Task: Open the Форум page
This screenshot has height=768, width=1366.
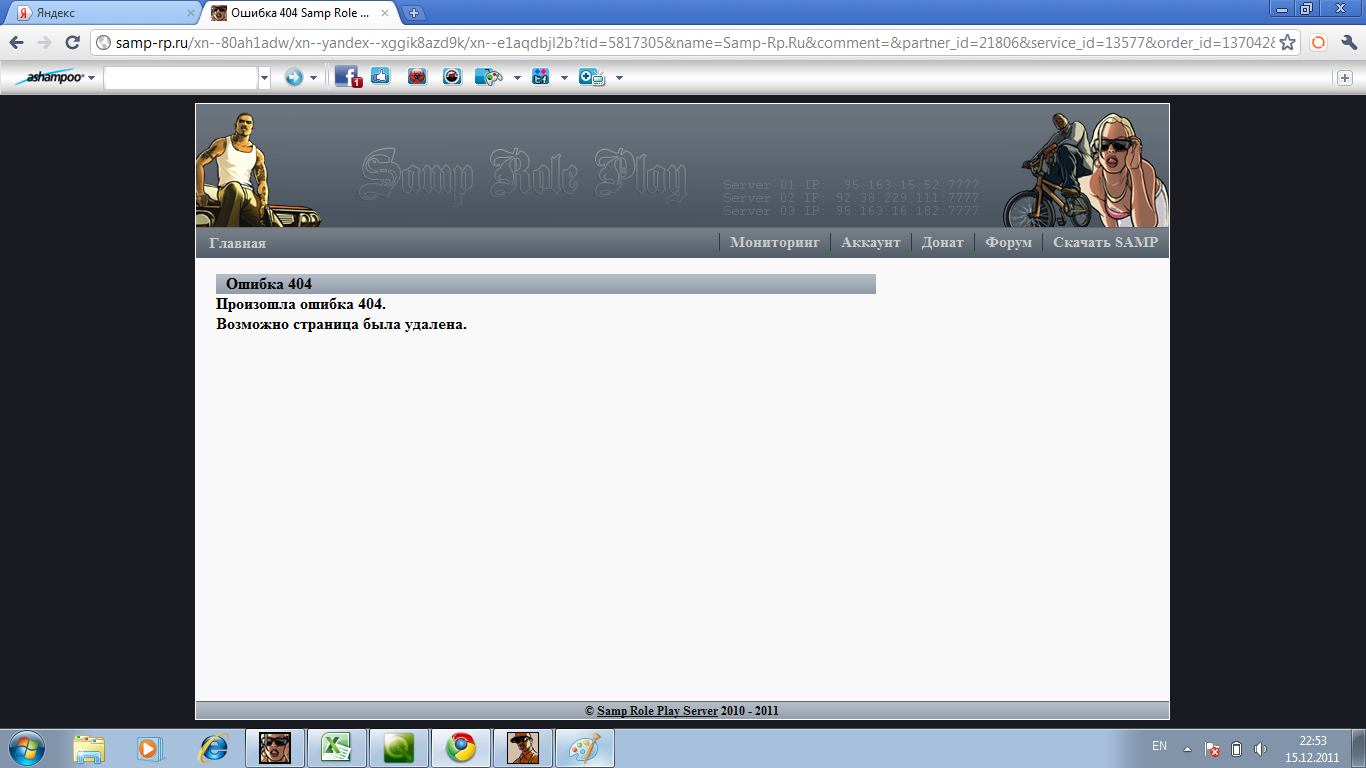Action: 1009,242
